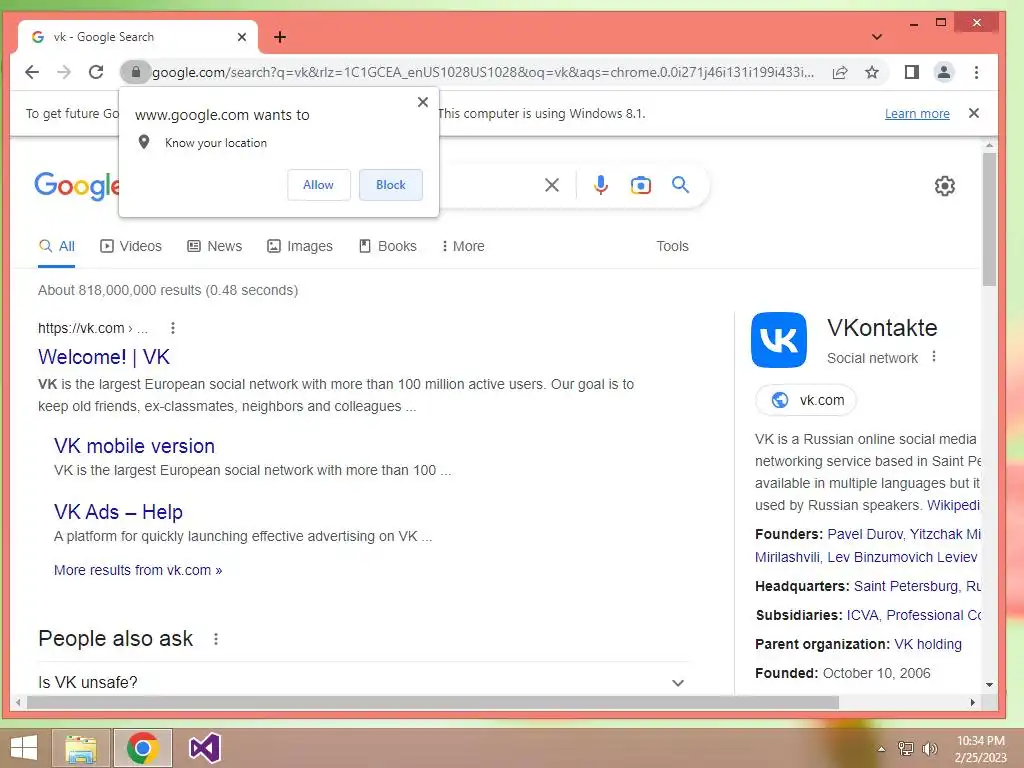Open the search Tools options
Image resolution: width=1024 pixels, height=768 pixels.
coord(672,246)
